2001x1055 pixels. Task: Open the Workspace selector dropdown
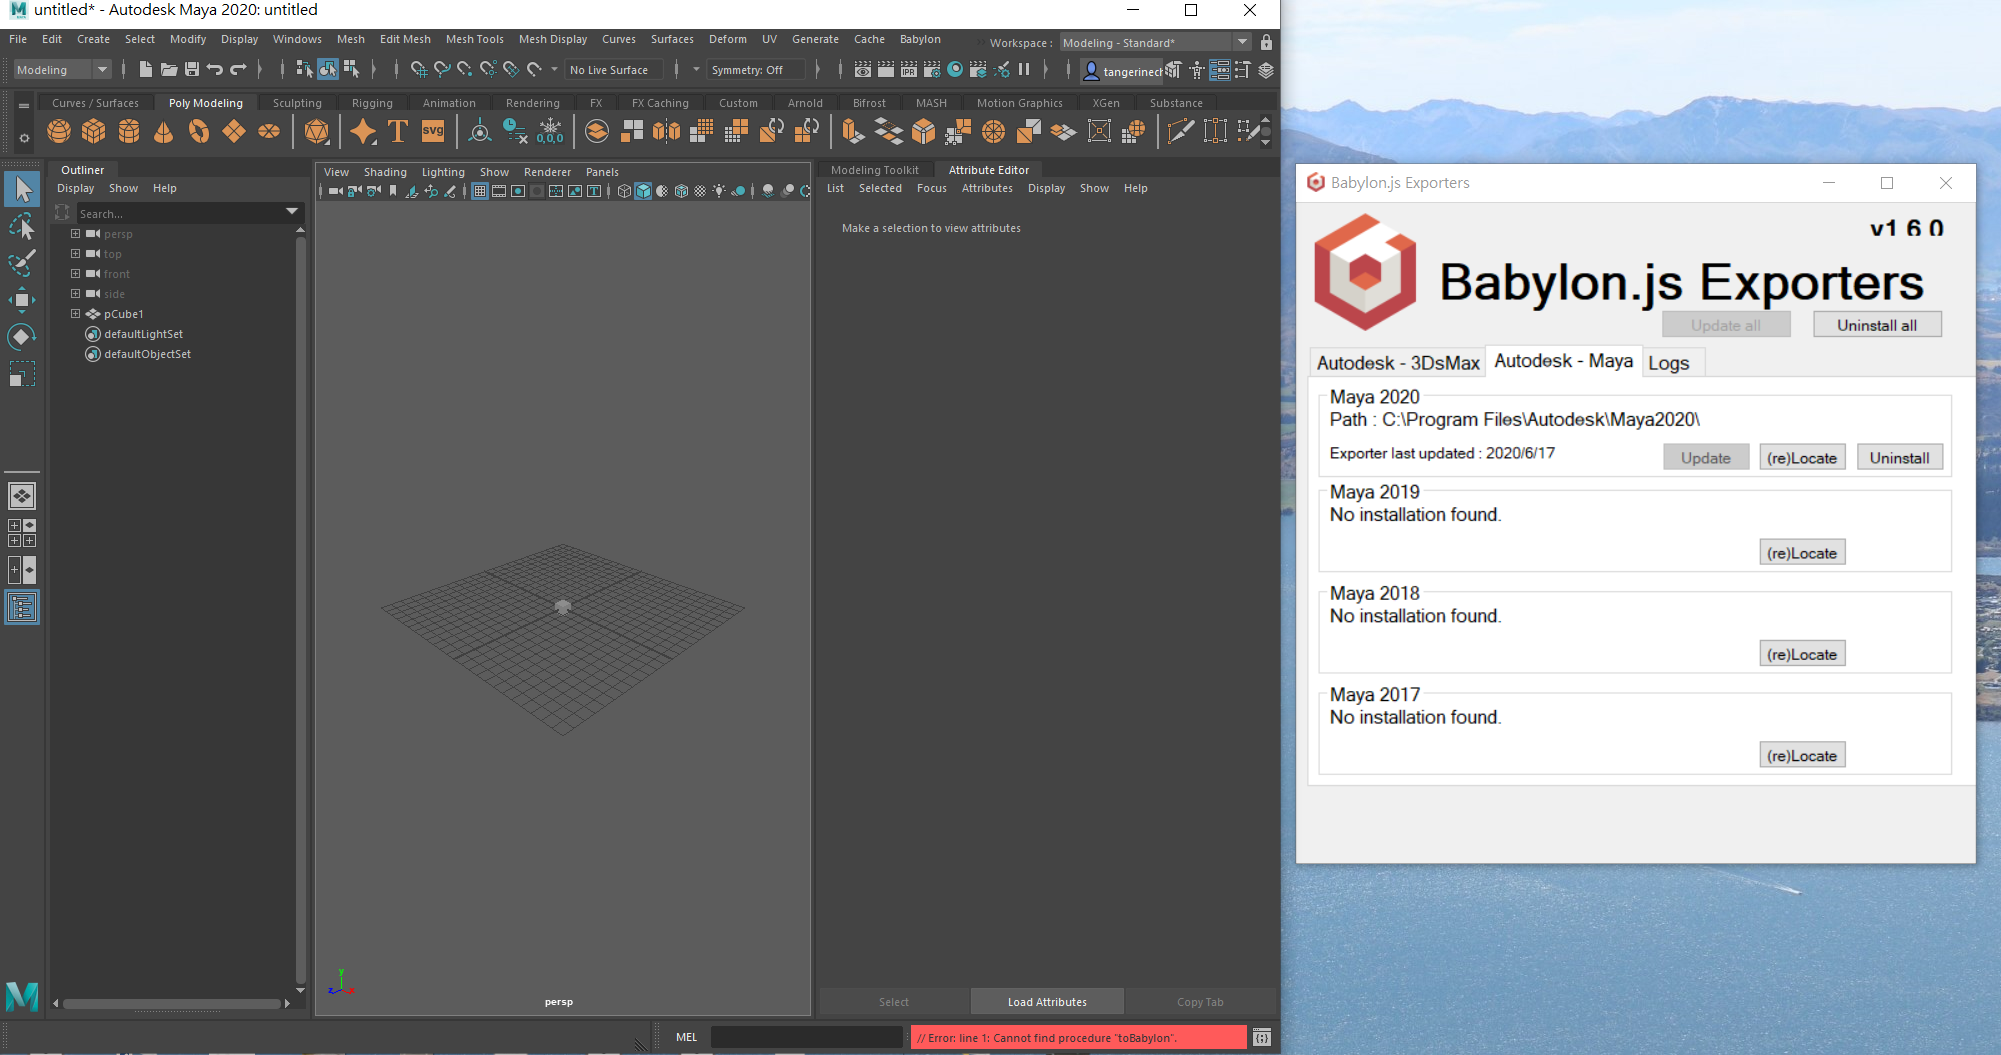point(1155,42)
